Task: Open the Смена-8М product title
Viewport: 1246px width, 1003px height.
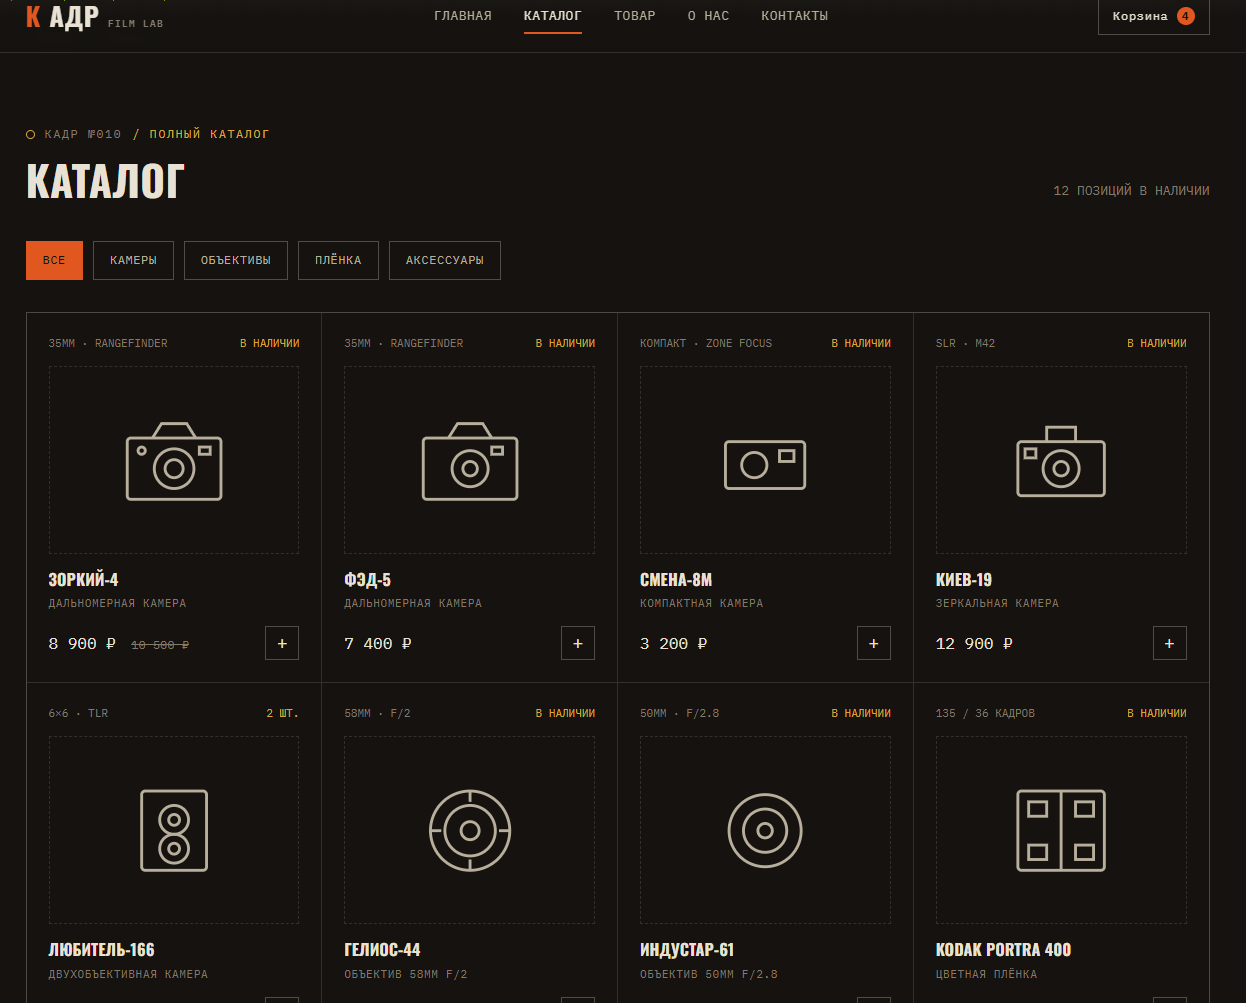Action: (676, 580)
